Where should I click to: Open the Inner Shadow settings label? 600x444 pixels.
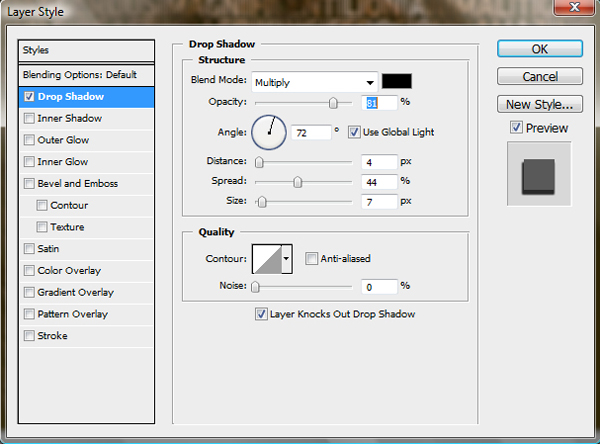click(x=70, y=118)
